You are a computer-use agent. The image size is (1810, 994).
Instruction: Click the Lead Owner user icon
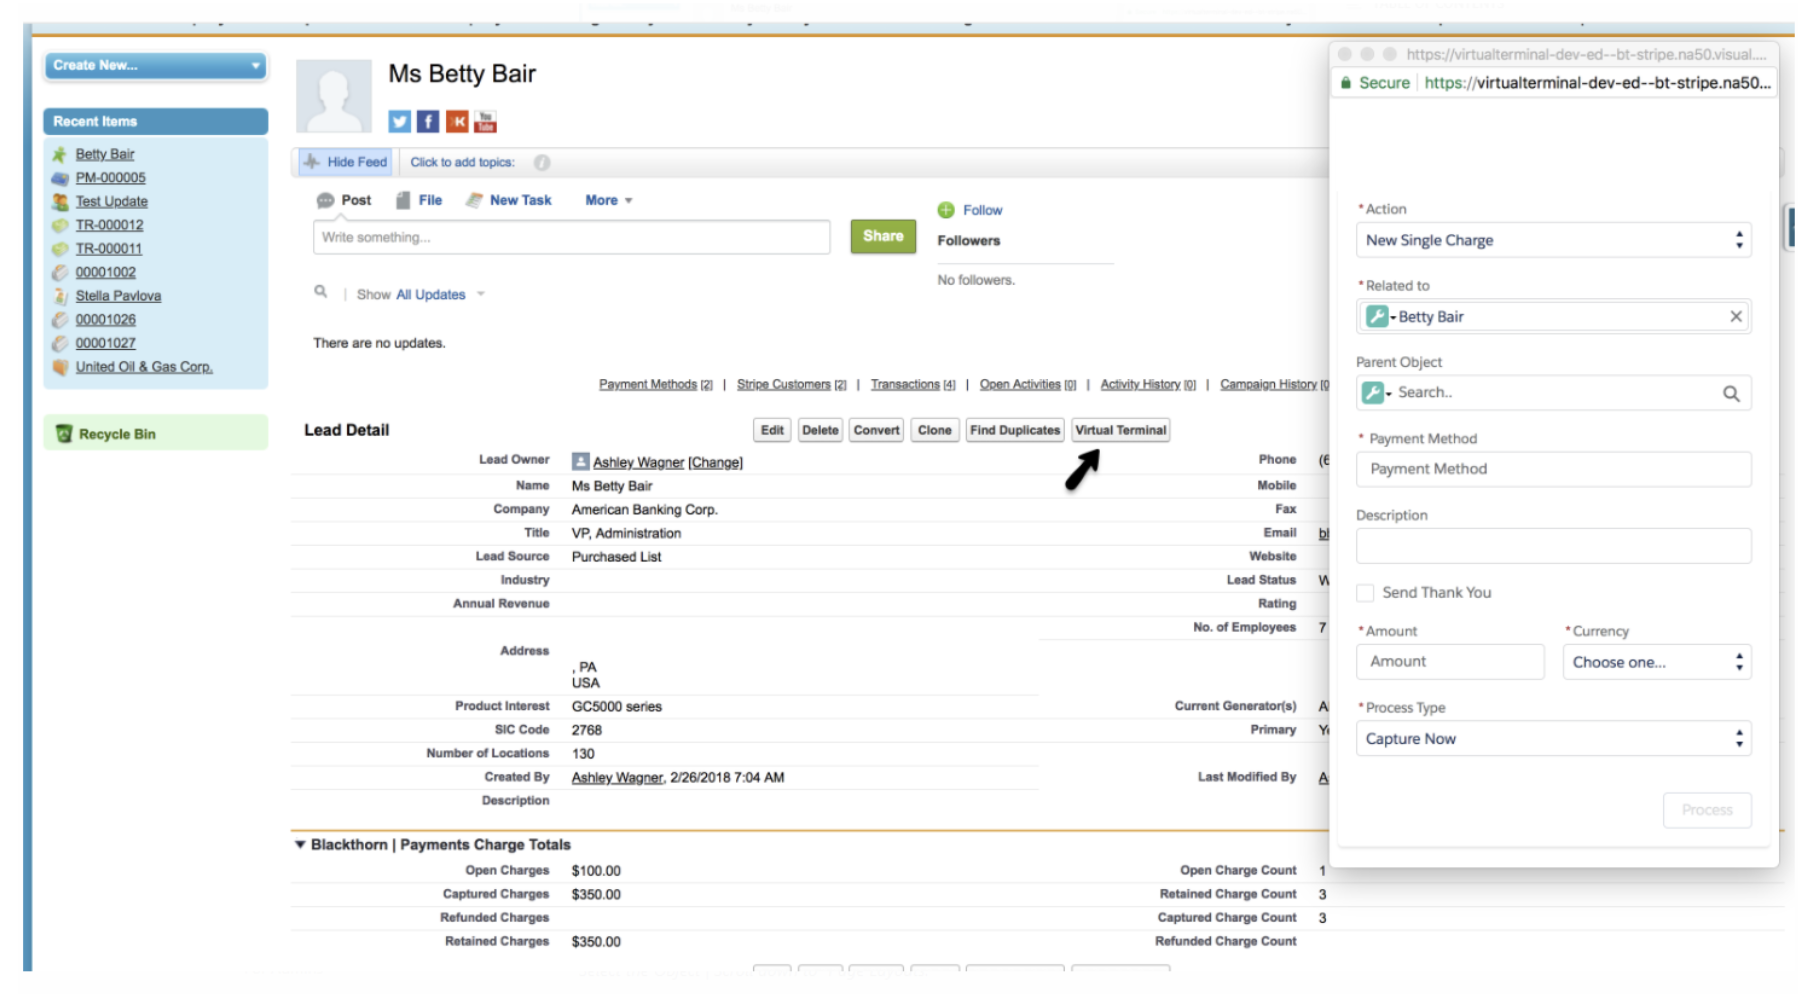click(580, 462)
